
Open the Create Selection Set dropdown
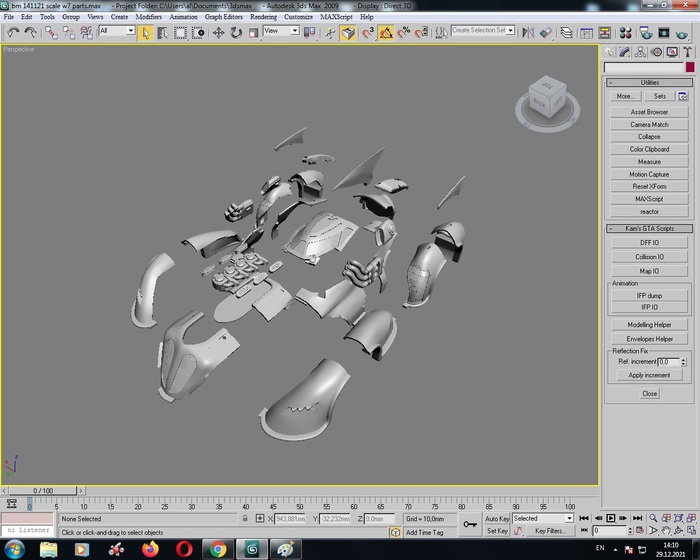[x=482, y=31]
